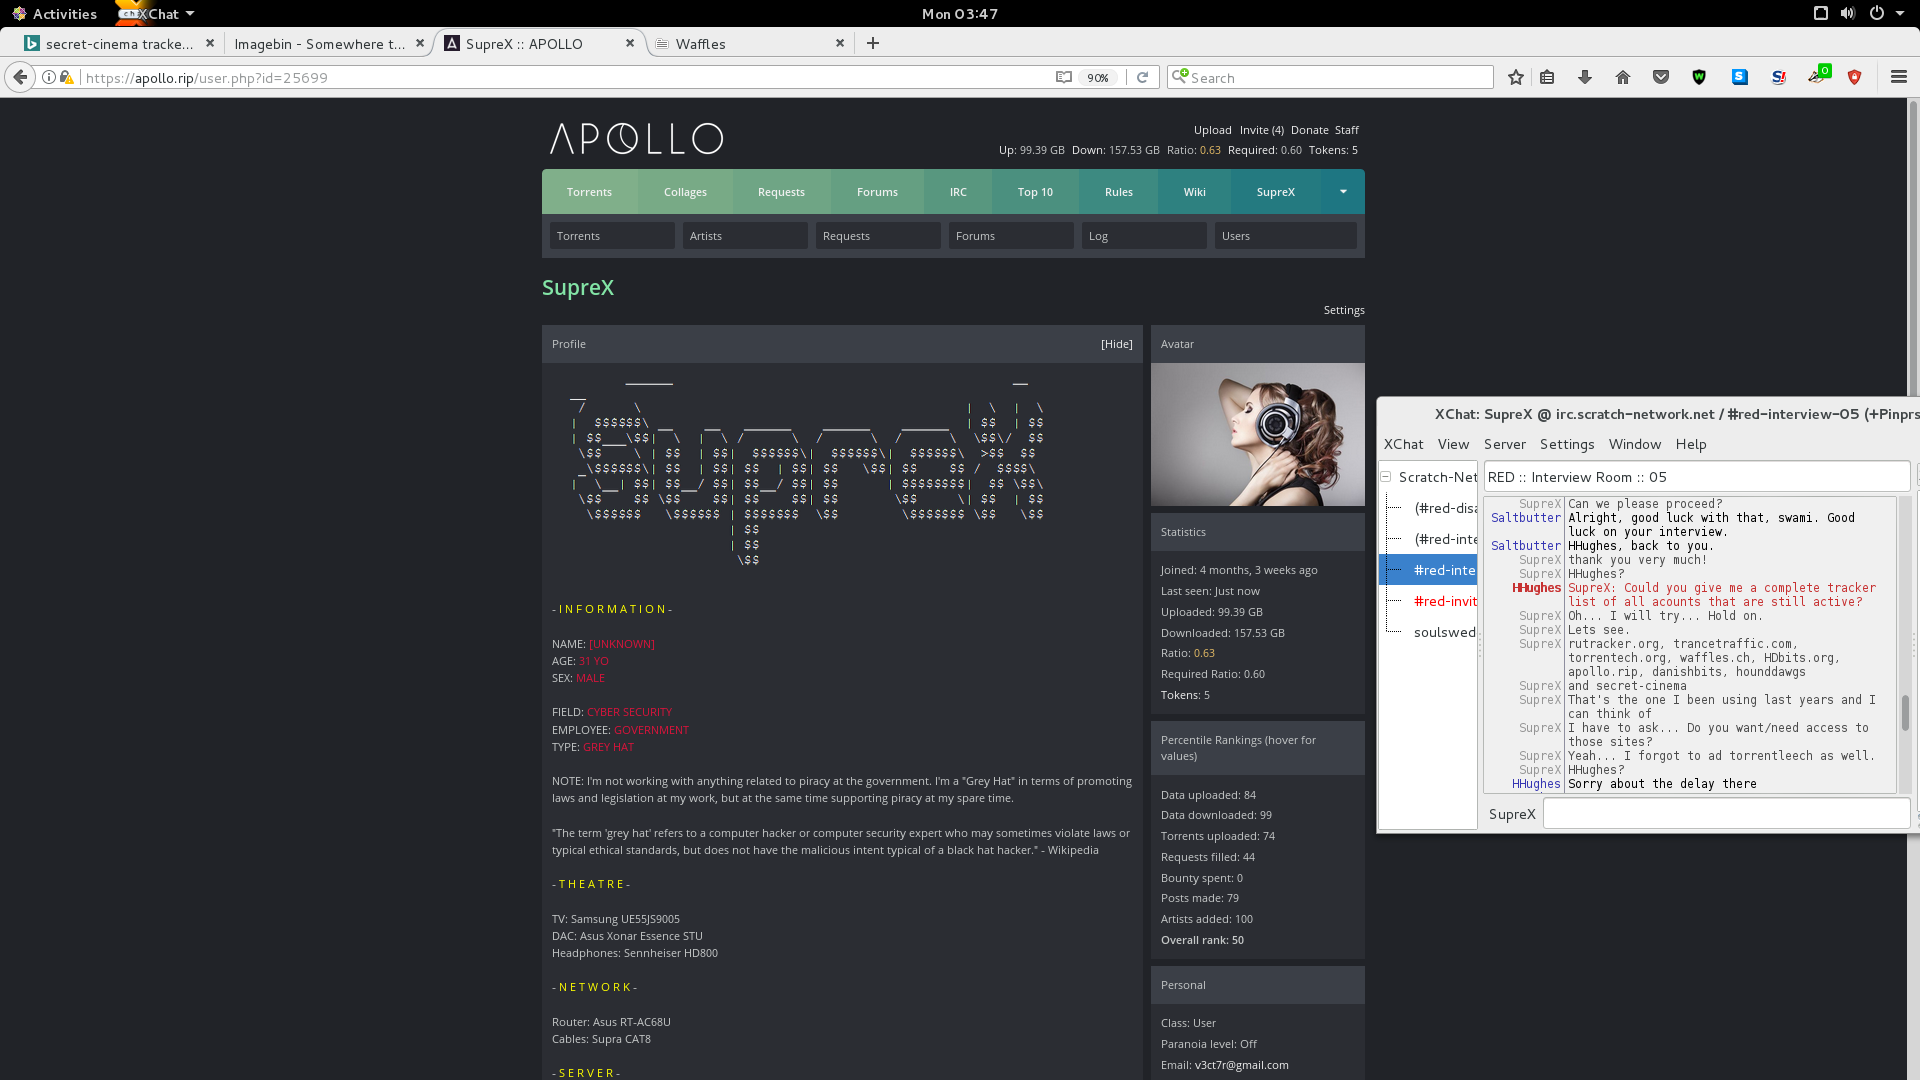The height and width of the screenshot is (1080, 1920).
Task: Show bookmarks list icon
Action: click(1547, 77)
